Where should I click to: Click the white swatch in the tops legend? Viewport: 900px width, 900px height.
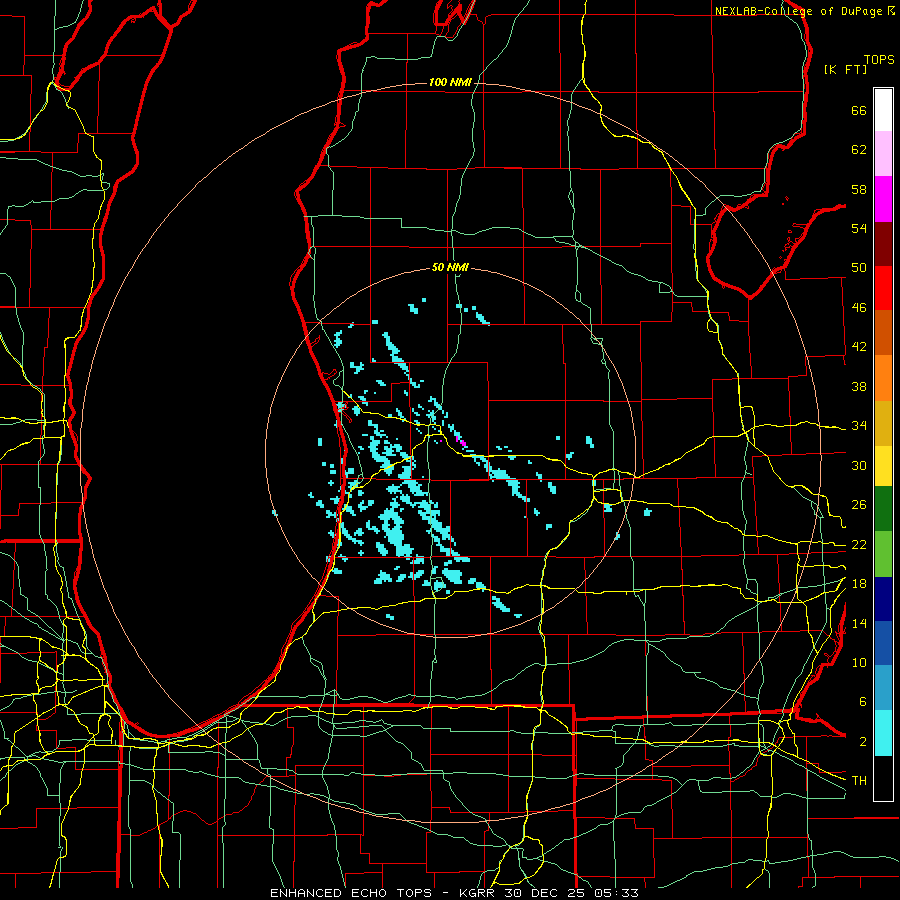coord(883,110)
